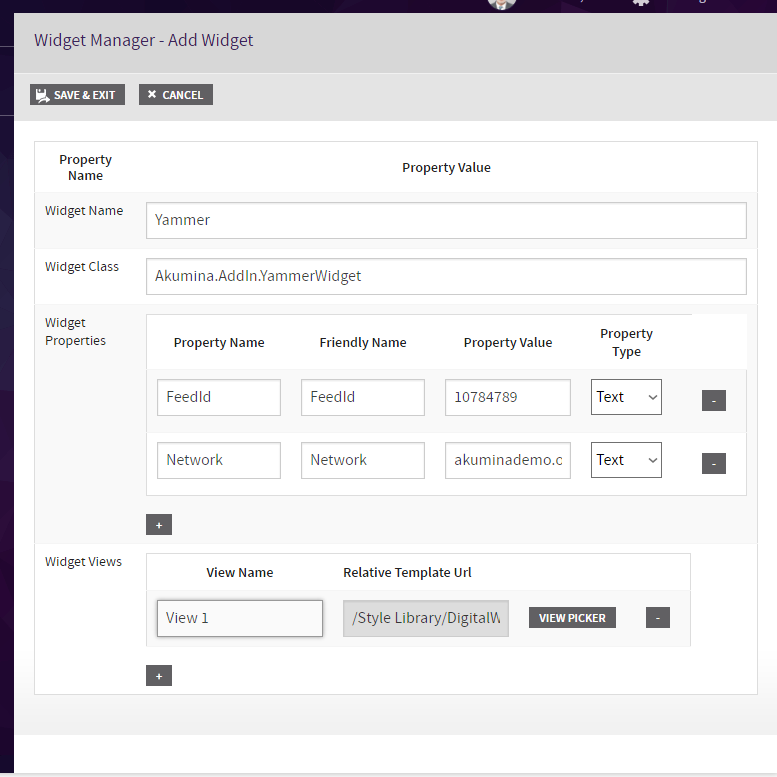
Task: Click the View 1 name field
Action: coord(239,618)
